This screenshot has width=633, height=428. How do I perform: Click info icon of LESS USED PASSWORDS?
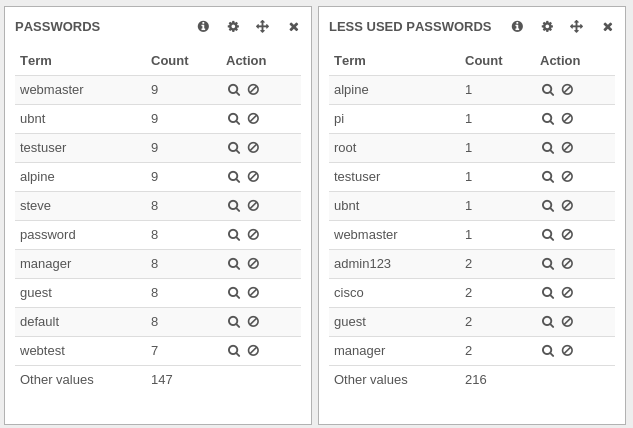[517, 27]
